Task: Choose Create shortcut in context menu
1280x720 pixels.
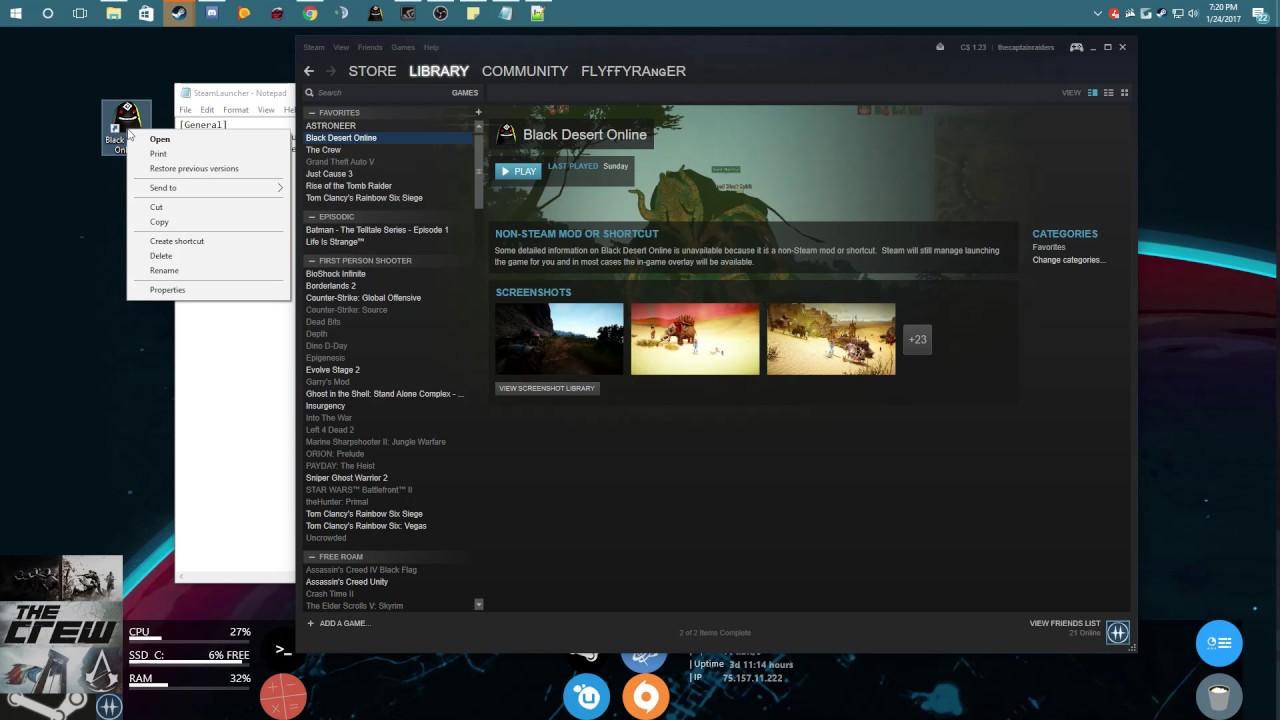Action: click(208, 241)
